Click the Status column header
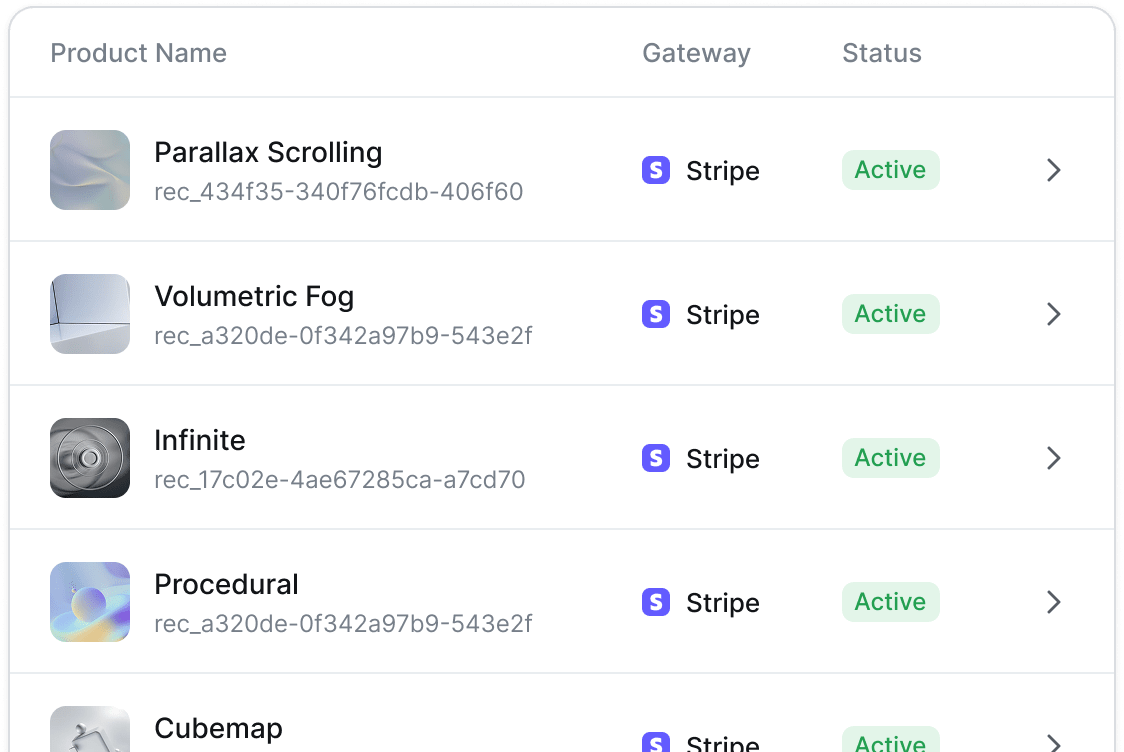Viewport: 1124px width, 752px height. pyautogui.click(x=882, y=53)
